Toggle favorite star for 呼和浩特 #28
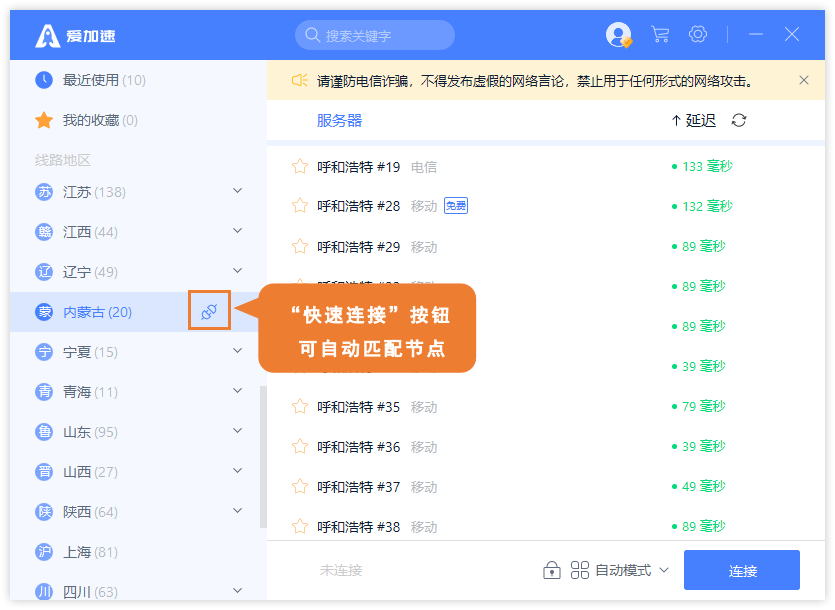Screen dimensions: 835x610 [300, 206]
